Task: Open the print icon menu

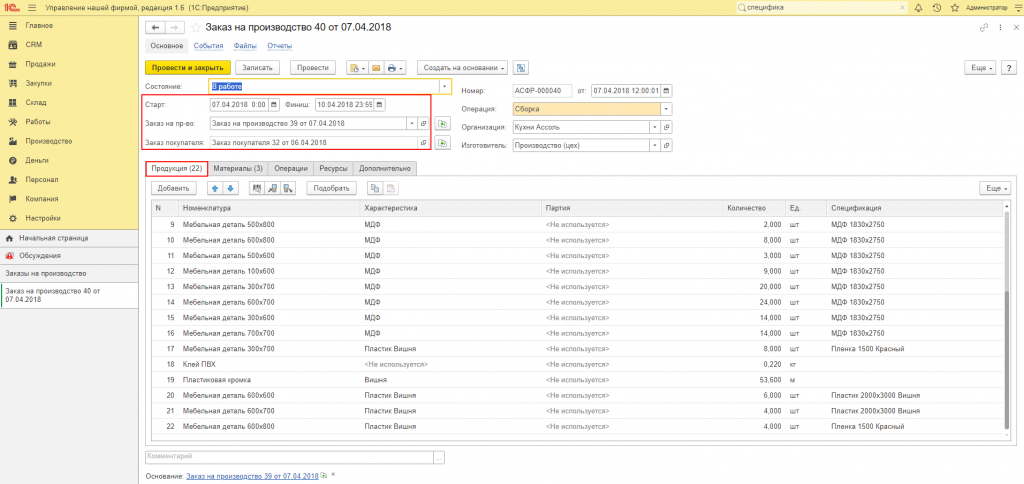Action: pyautogui.click(x=394, y=68)
